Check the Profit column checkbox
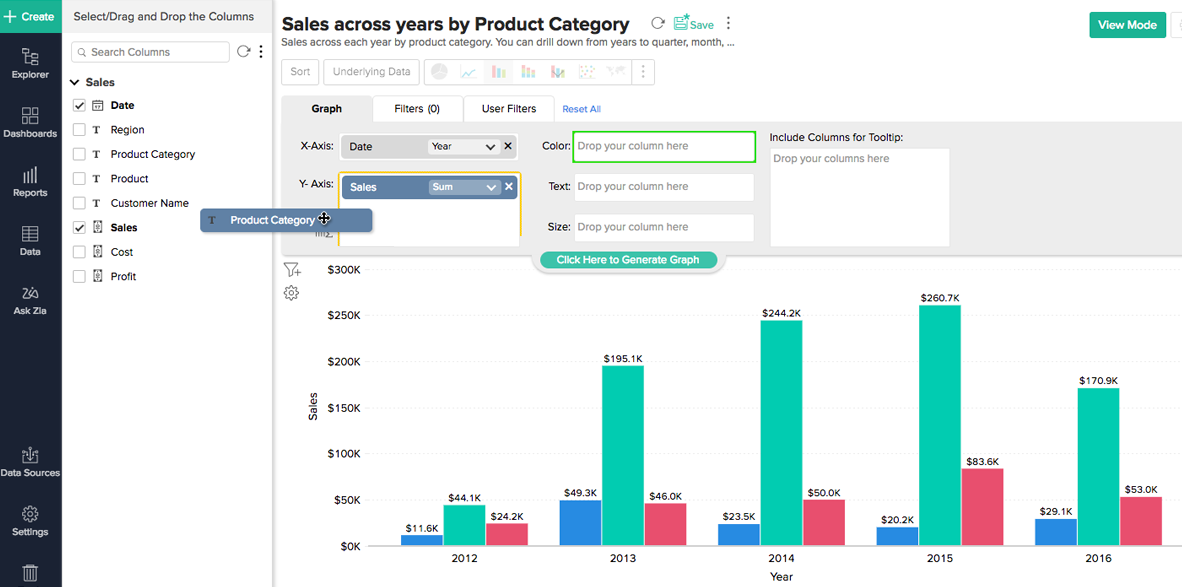This screenshot has width=1182, height=587. (79, 277)
